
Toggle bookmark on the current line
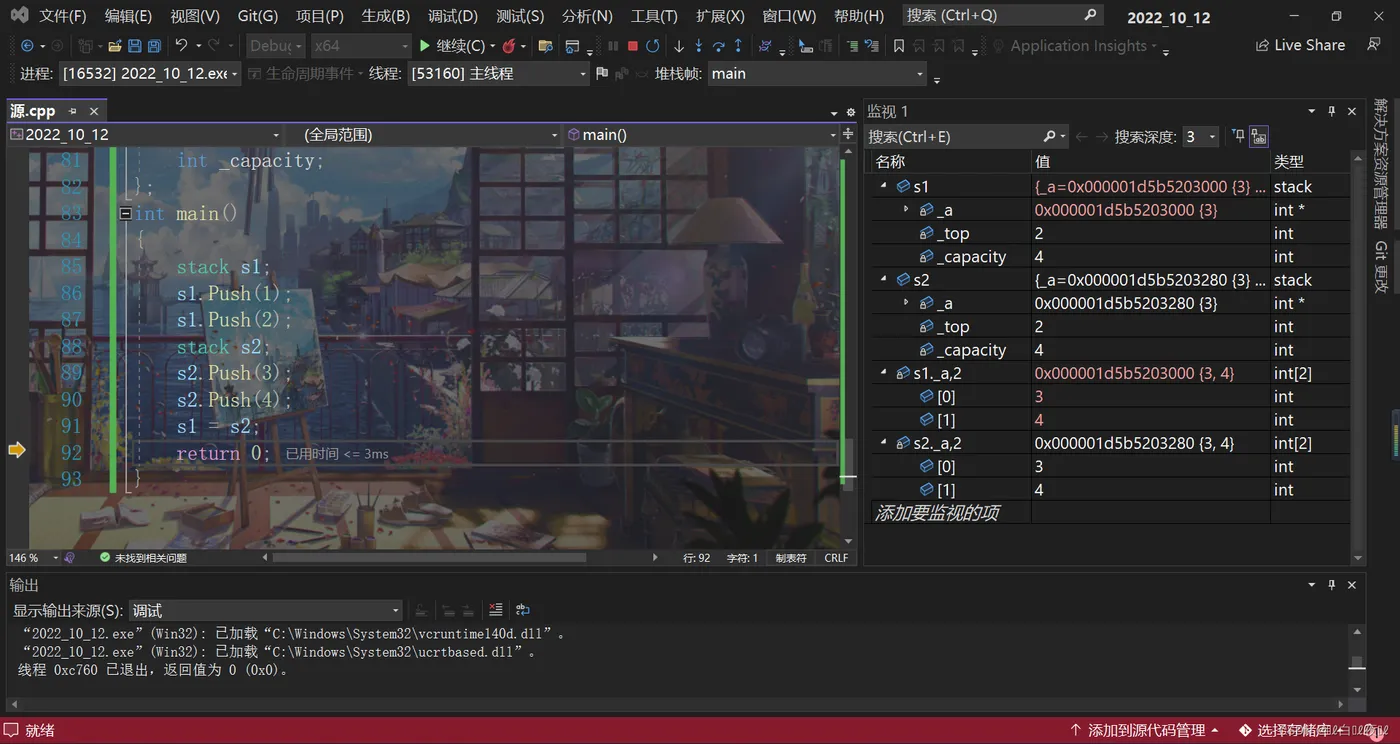pyautogui.click(x=899, y=46)
